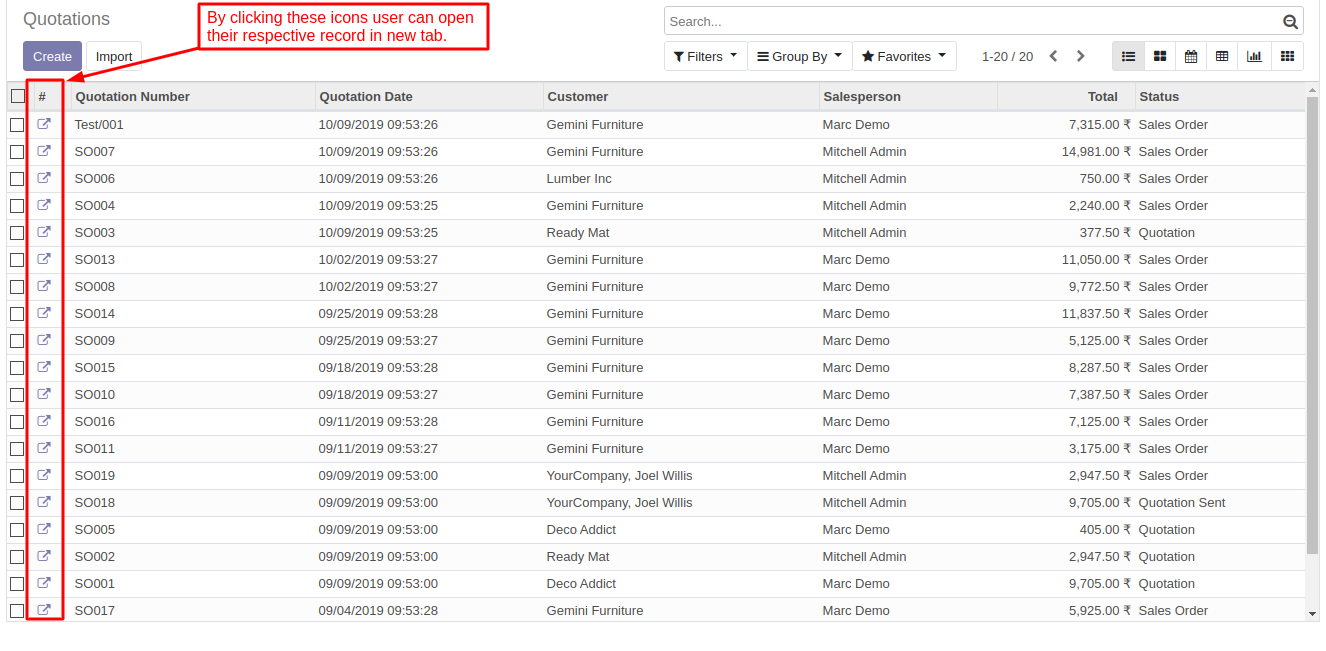Tick the checkbox for SO006

(x=17, y=179)
